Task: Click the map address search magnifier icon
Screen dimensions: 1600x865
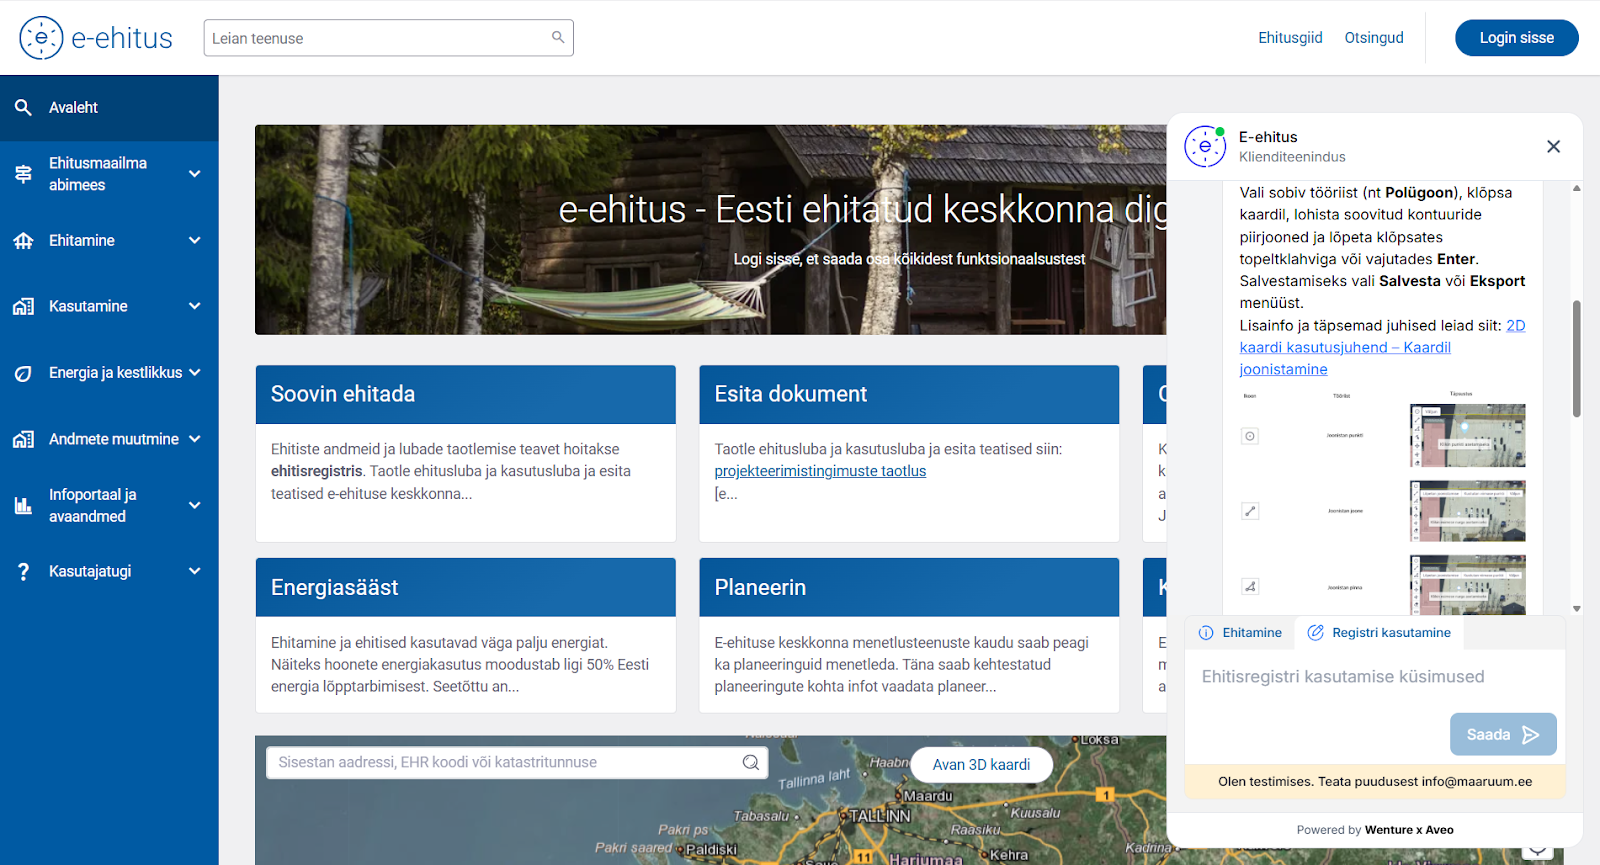Action: pyautogui.click(x=750, y=762)
